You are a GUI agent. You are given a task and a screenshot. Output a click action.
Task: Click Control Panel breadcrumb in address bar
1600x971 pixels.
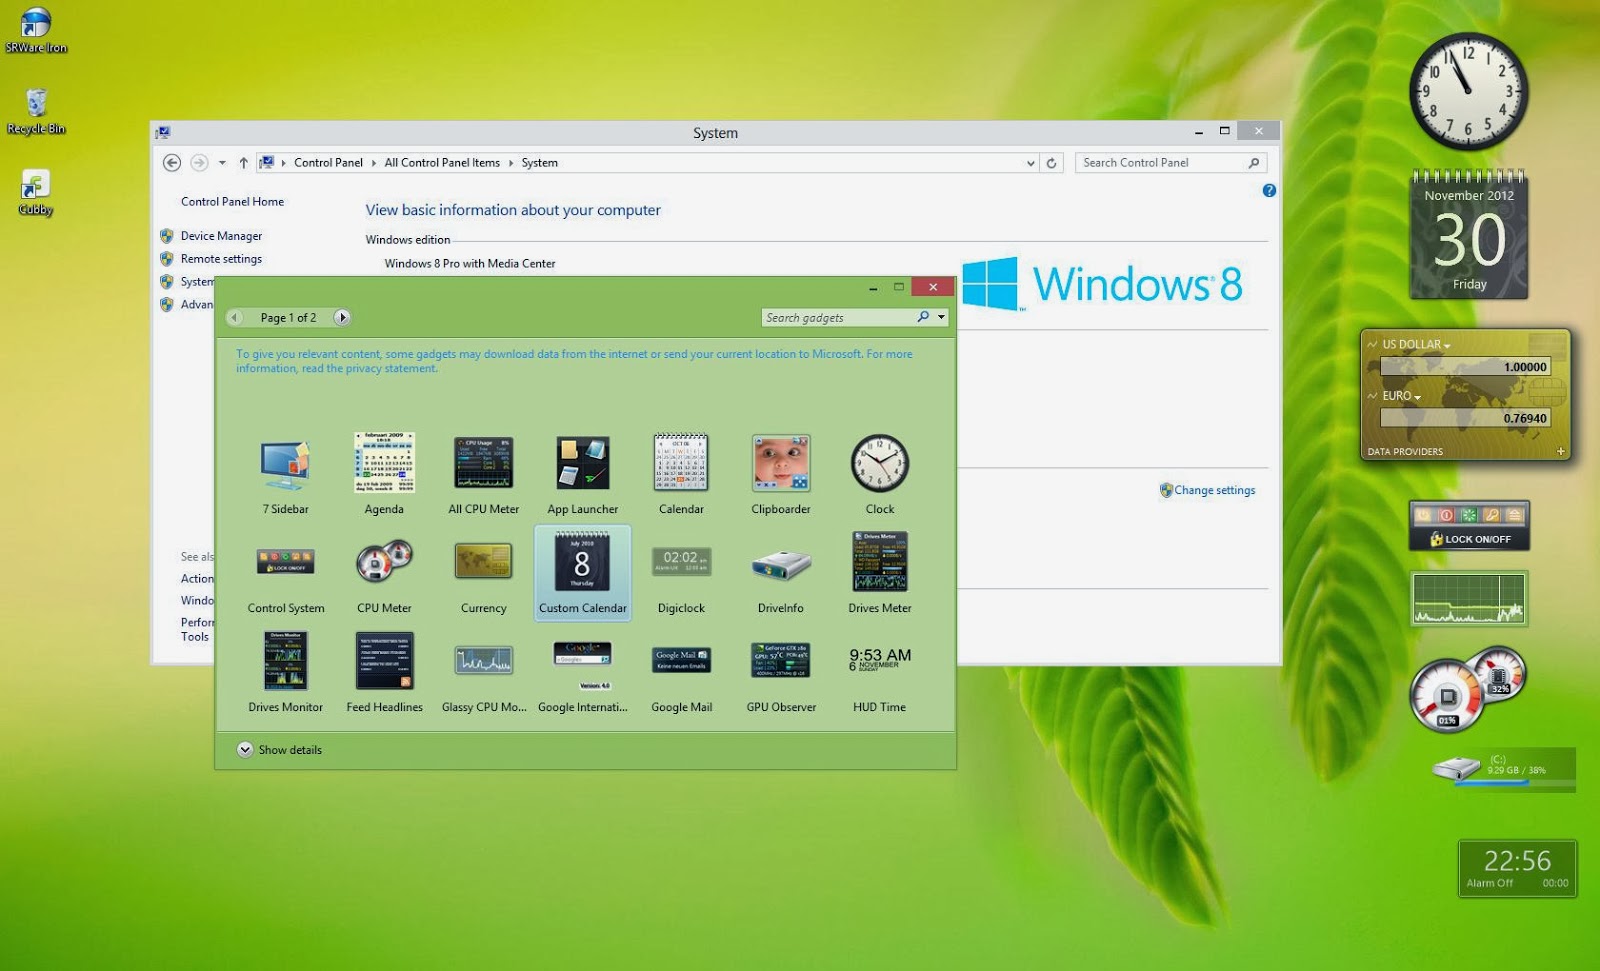[328, 163]
